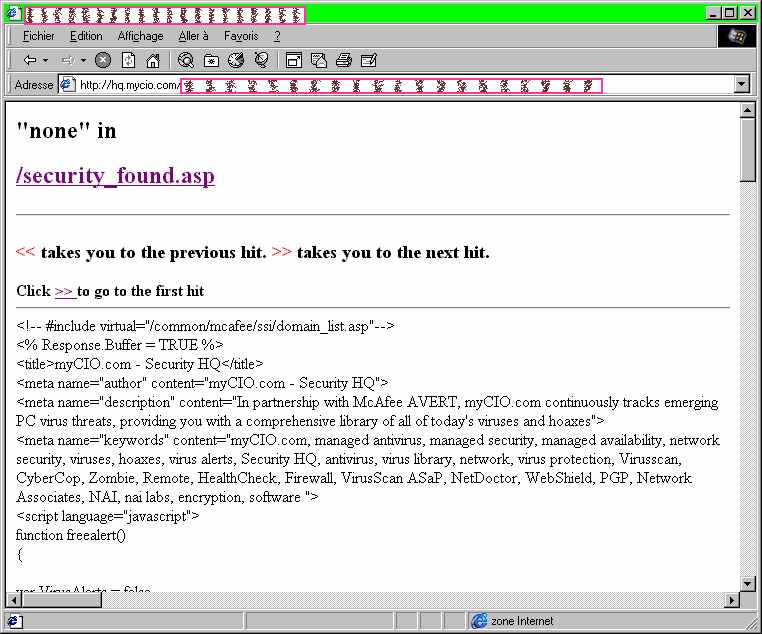The width and height of the screenshot is (762, 634).
Task: Click the Forward arrow toolbar button
Action: [x=67, y=60]
